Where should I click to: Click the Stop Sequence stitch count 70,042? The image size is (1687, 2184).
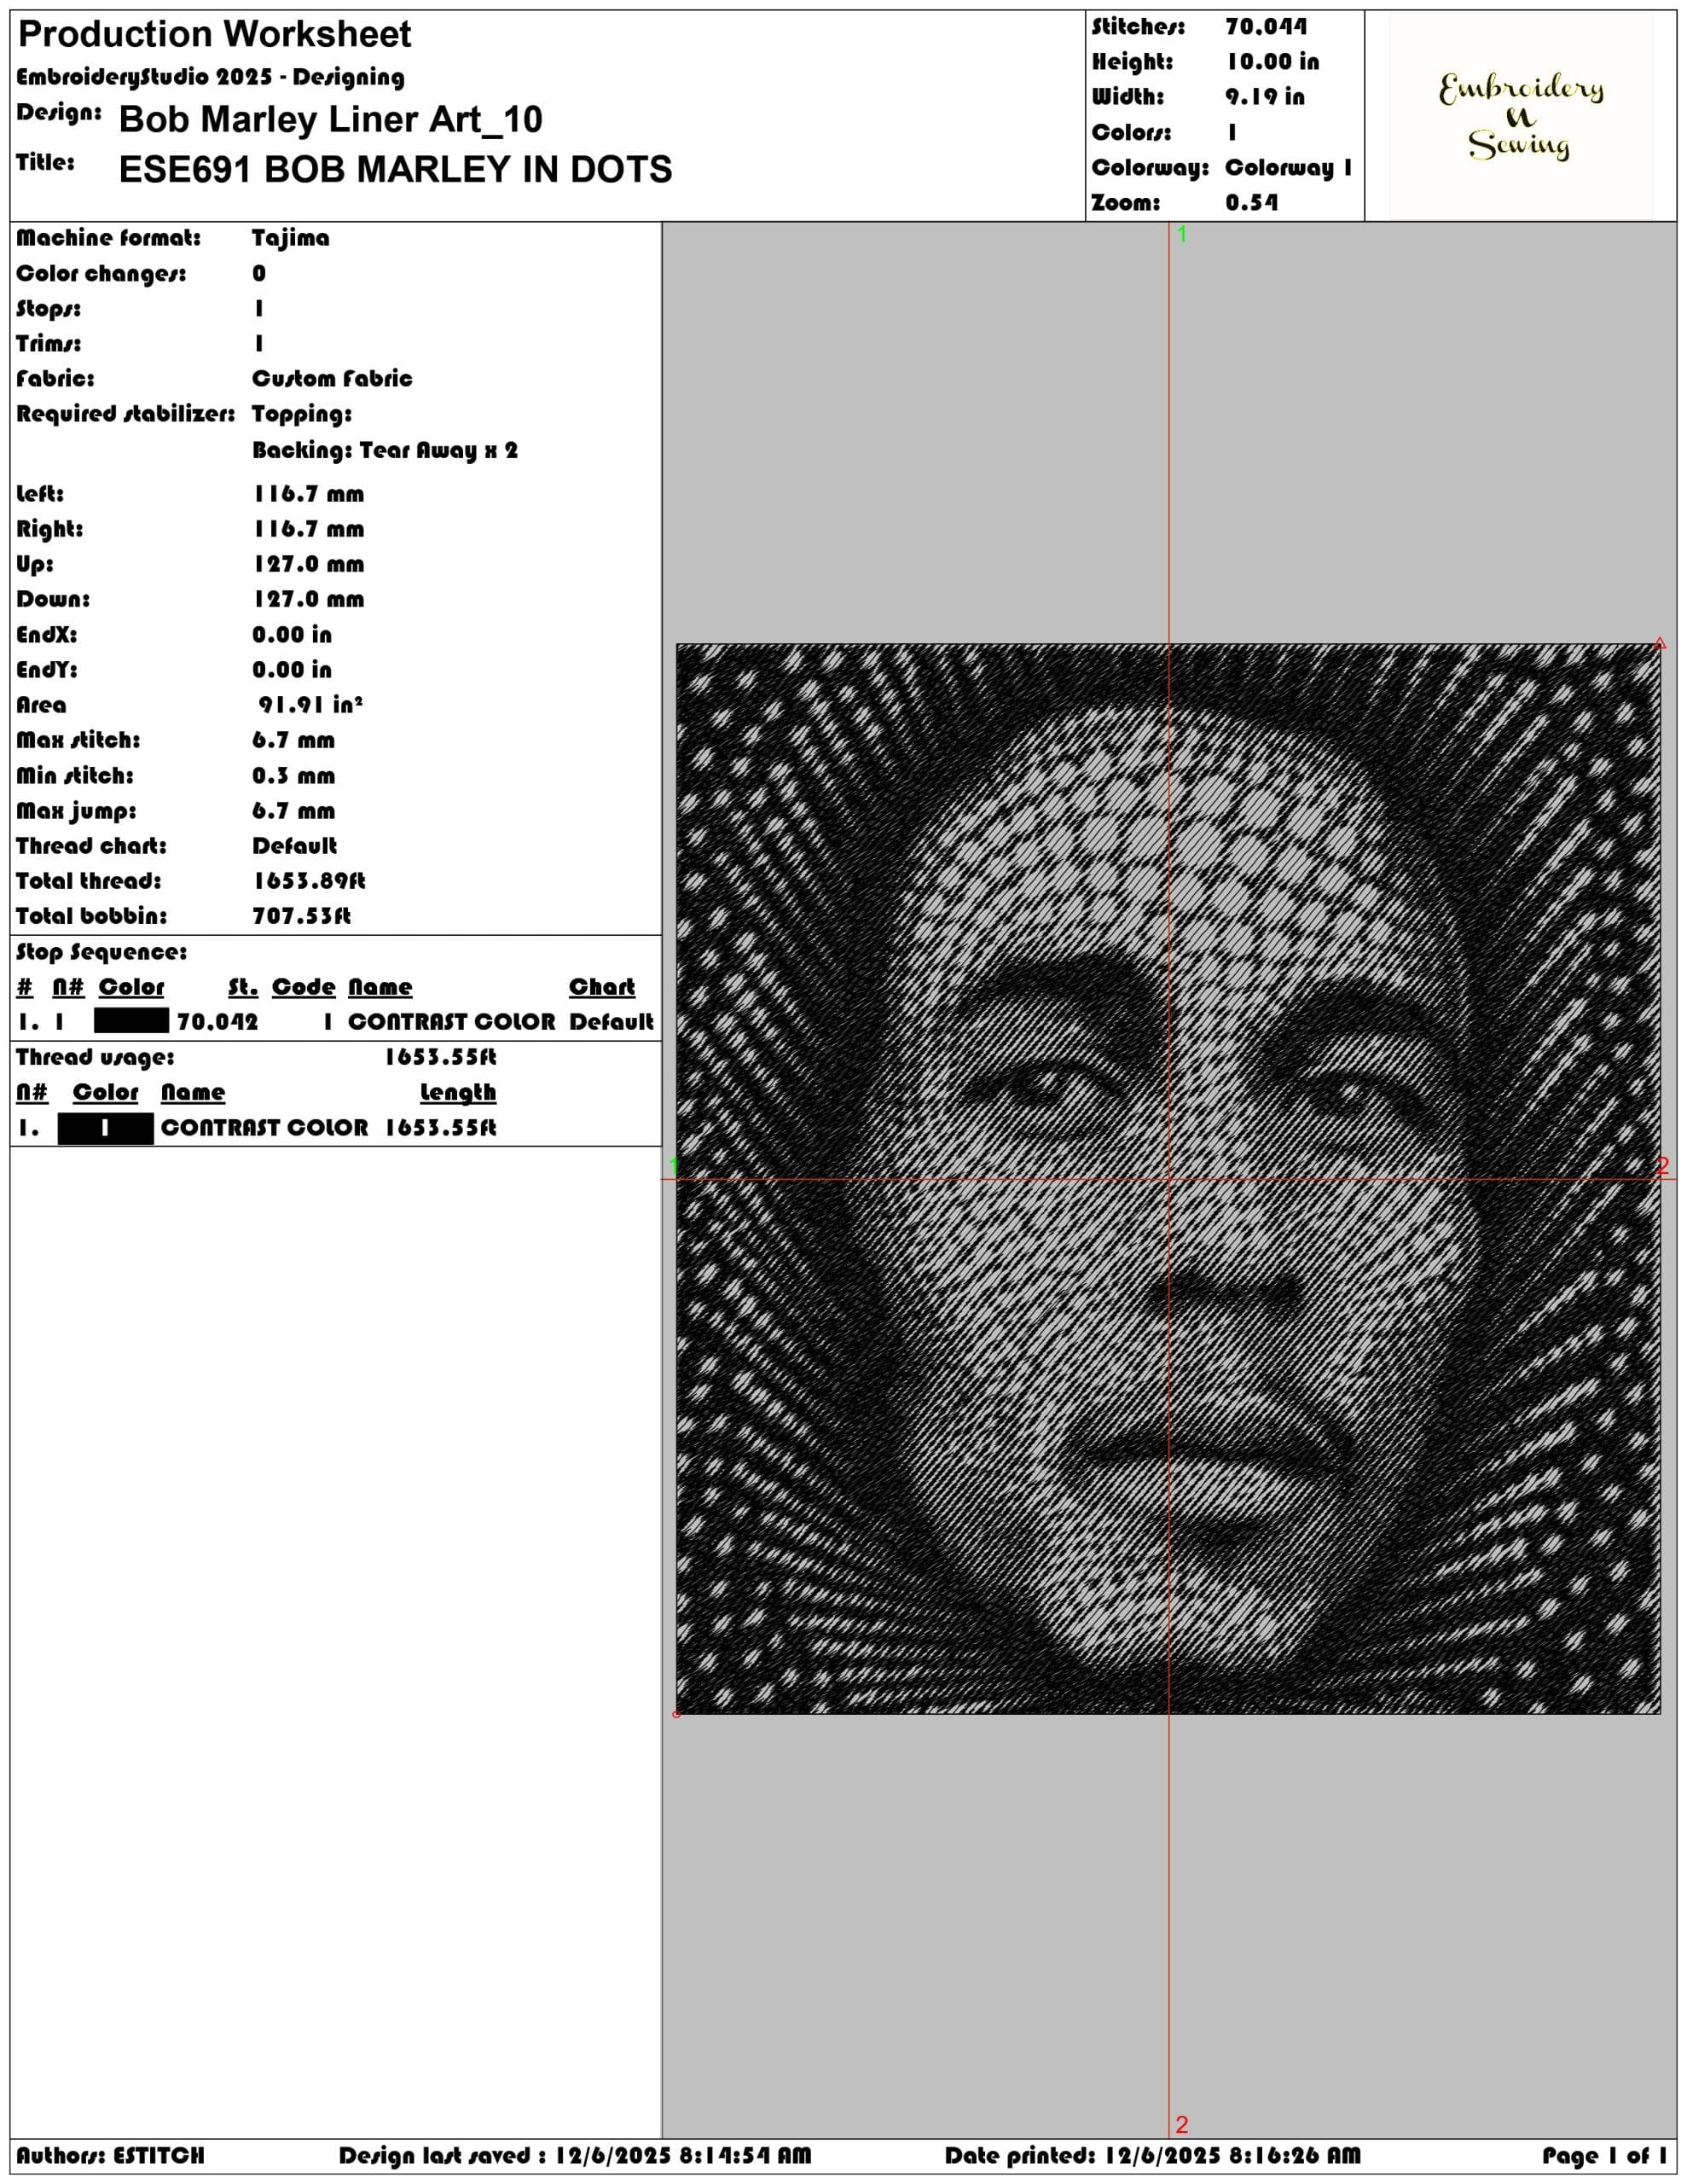coord(217,1022)
